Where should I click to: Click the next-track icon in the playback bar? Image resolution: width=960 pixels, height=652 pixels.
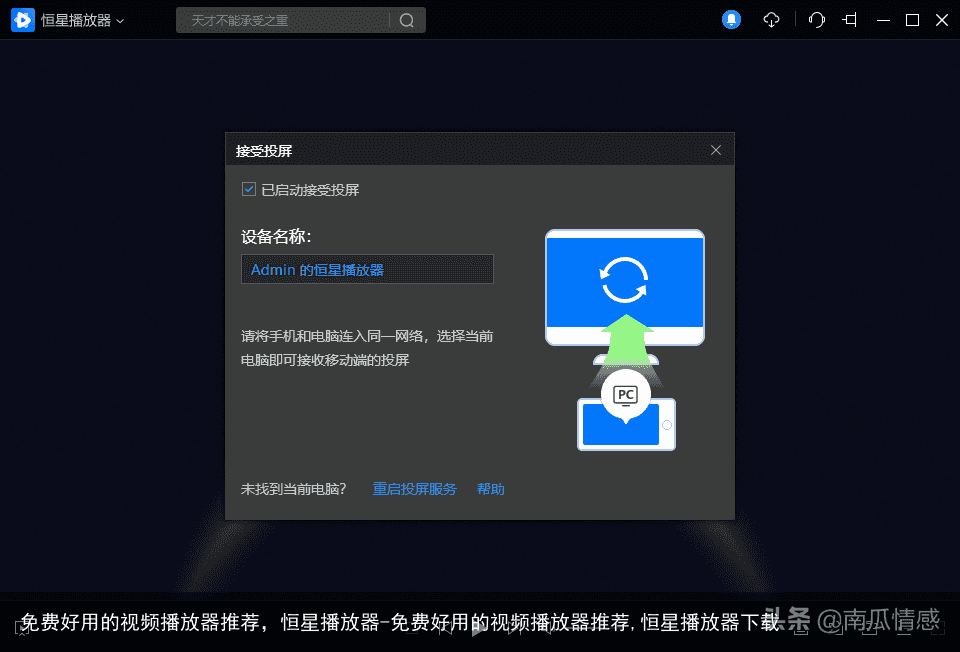pos(512,628)
